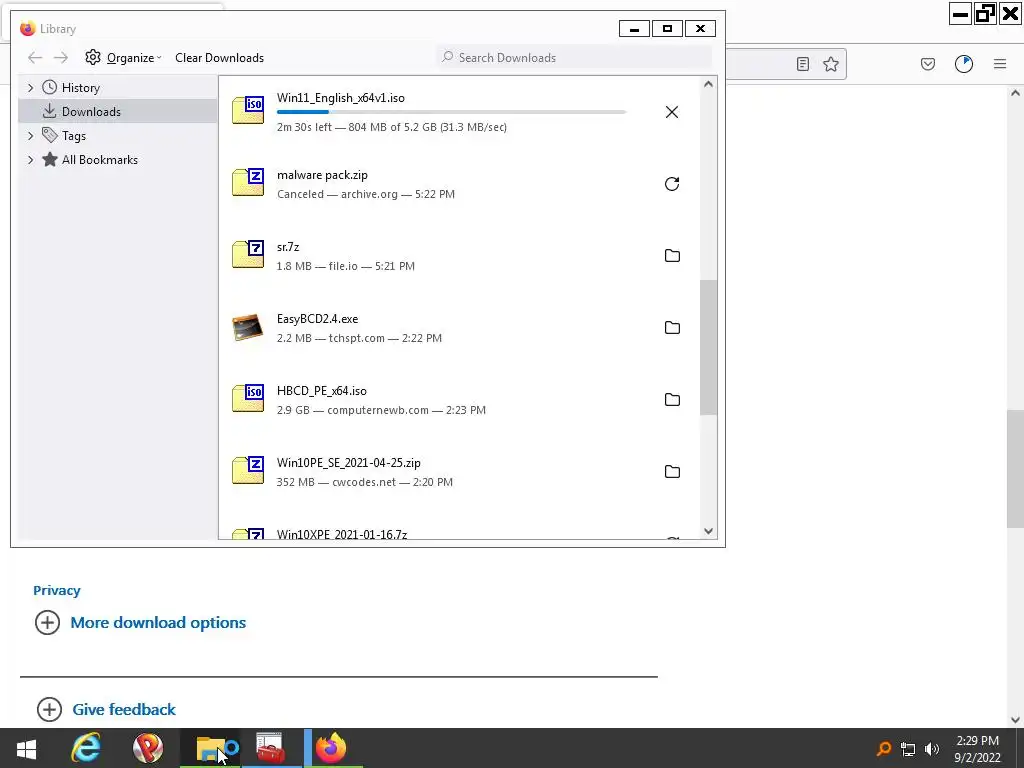Screen dimensions: 1024x768
Task: Open File Explorer from the taskbar
Action: click(210, 748)
